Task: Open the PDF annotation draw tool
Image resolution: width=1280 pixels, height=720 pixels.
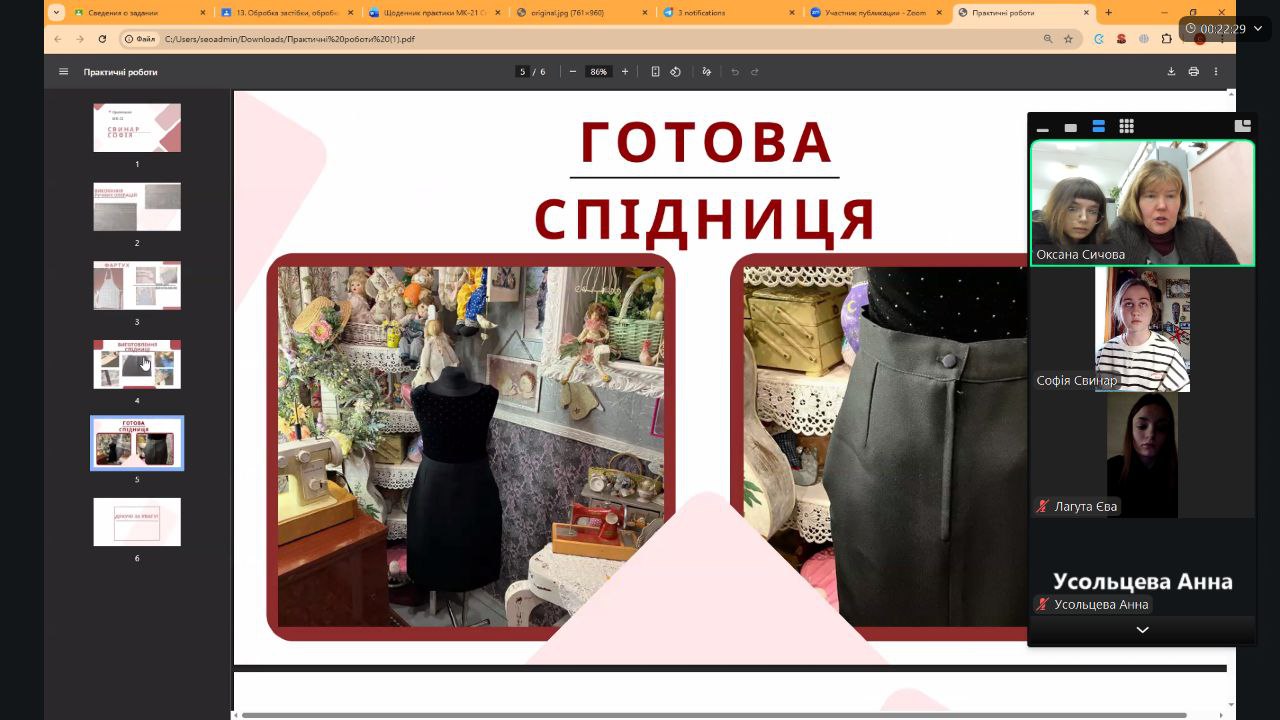Action: click(x=707, y=72)
